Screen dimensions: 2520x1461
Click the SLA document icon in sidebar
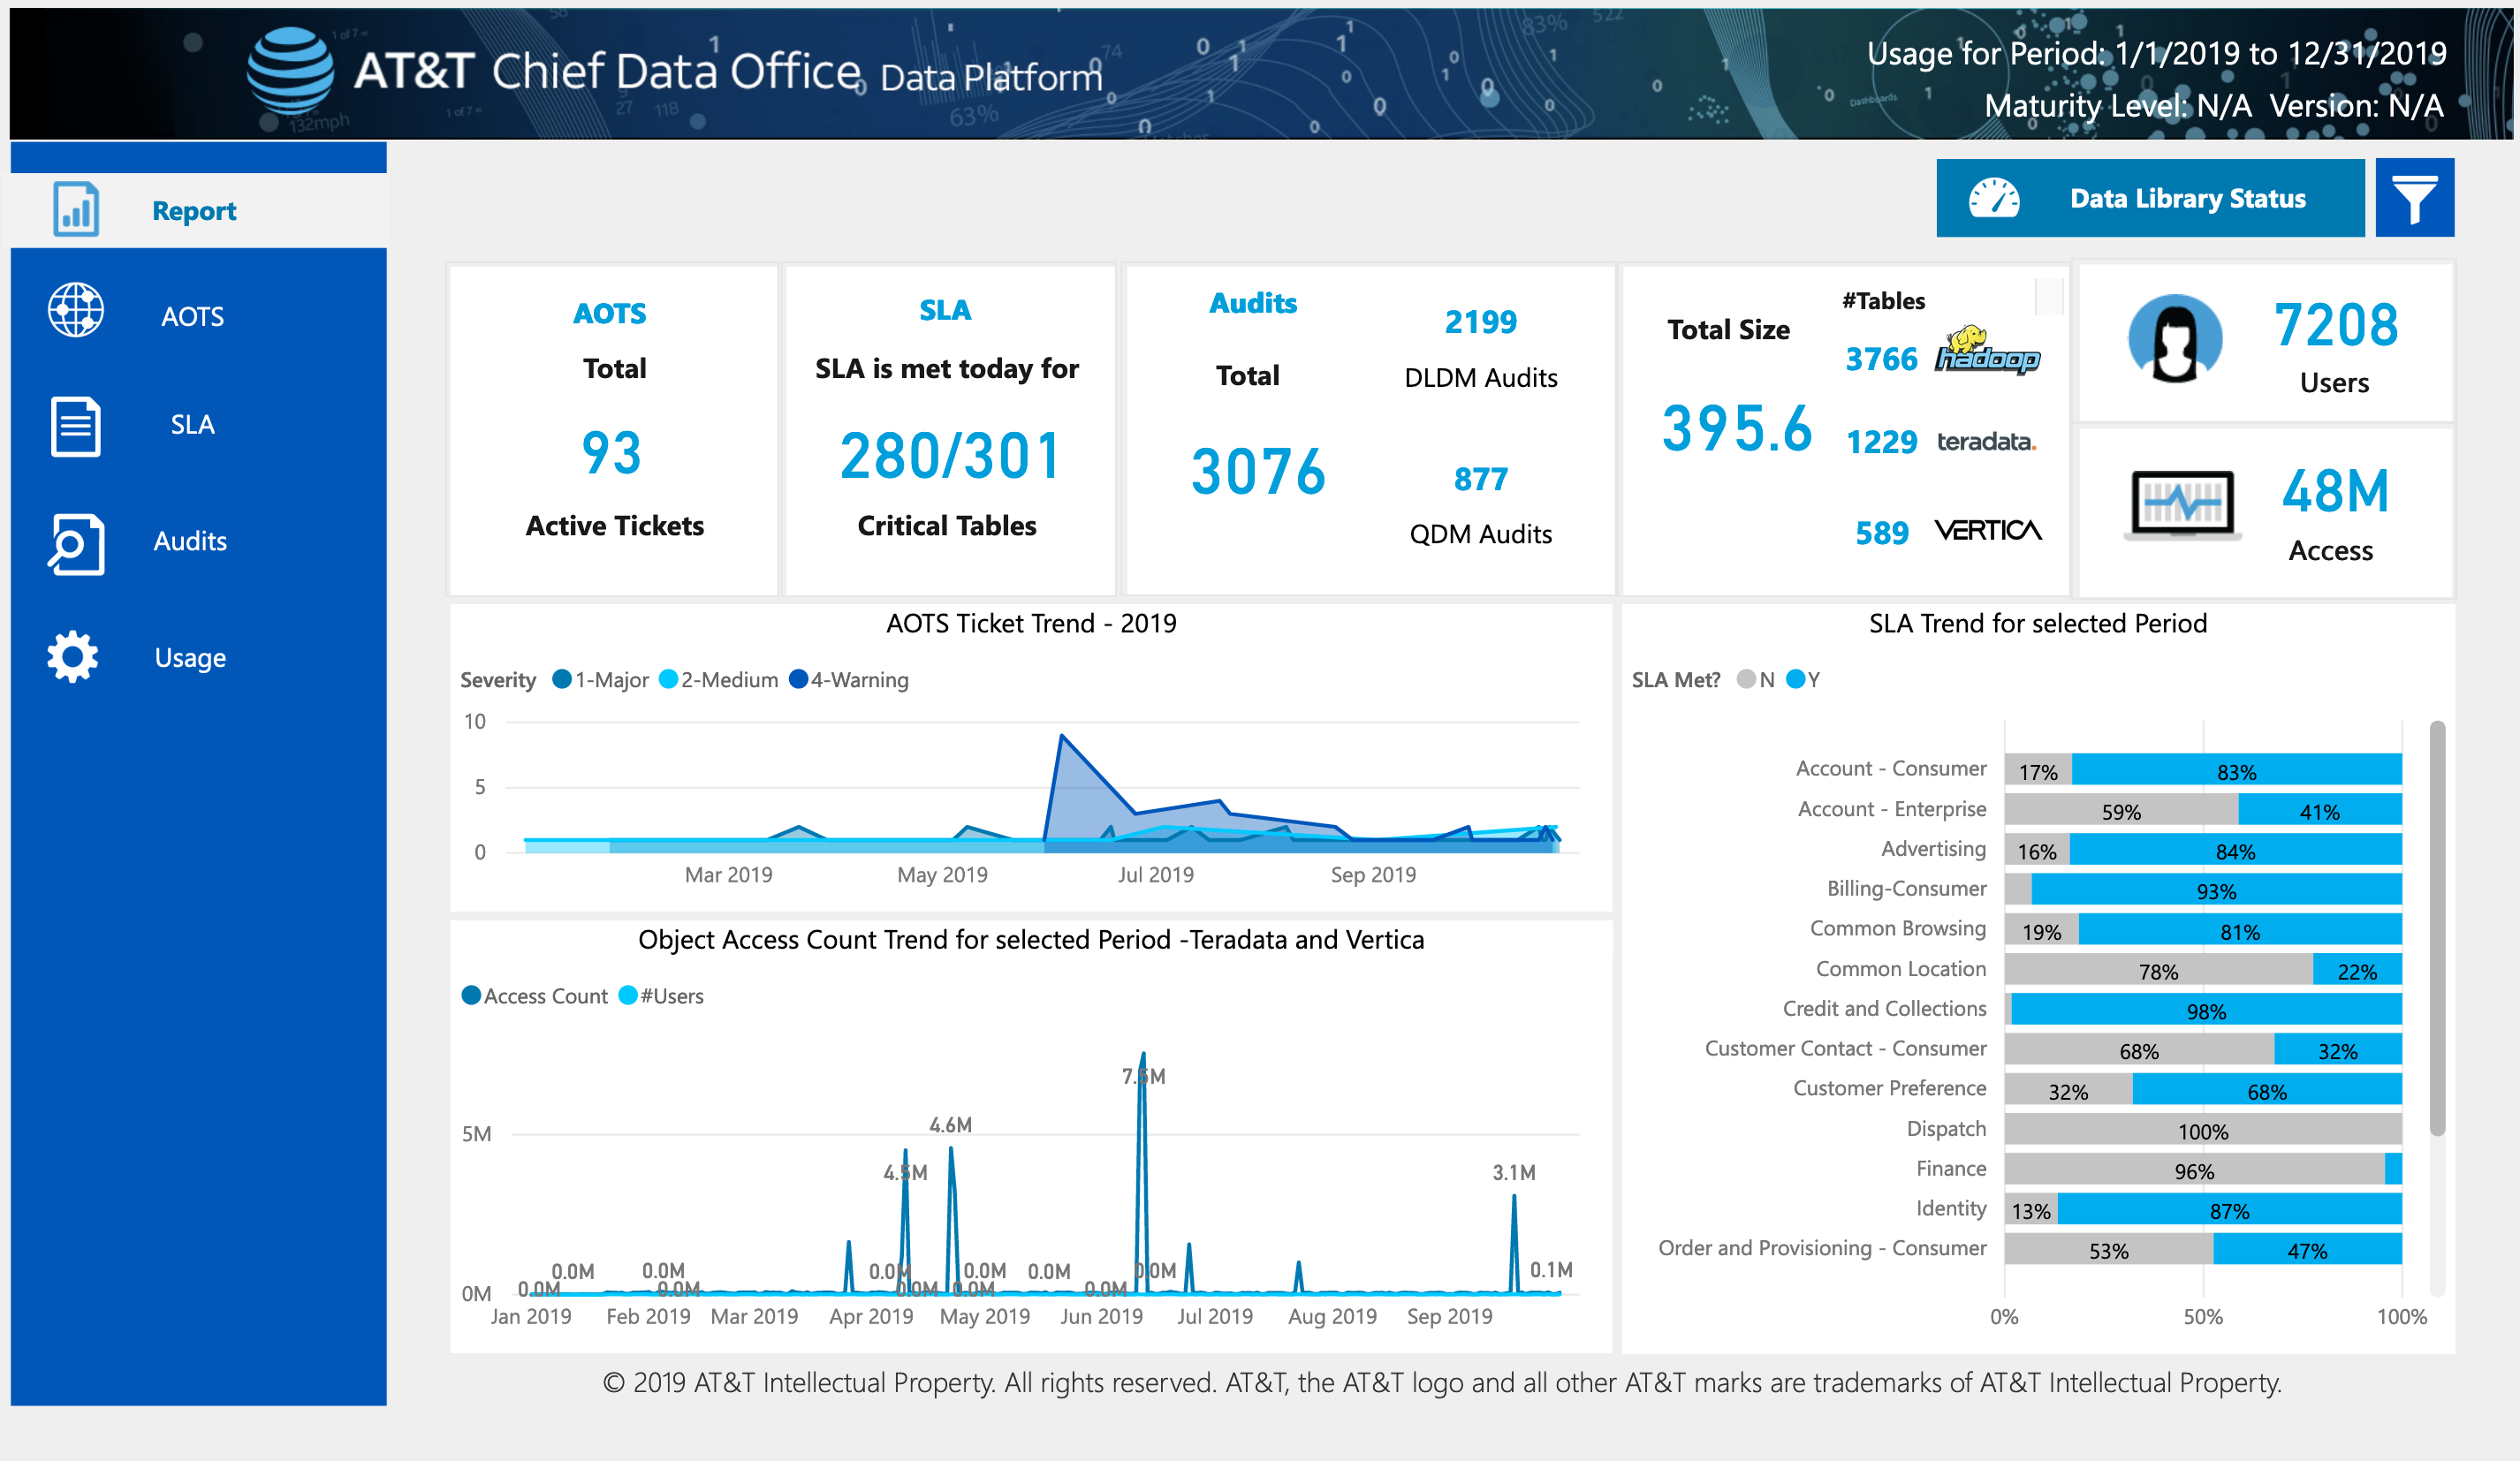(x=76, y=426)
